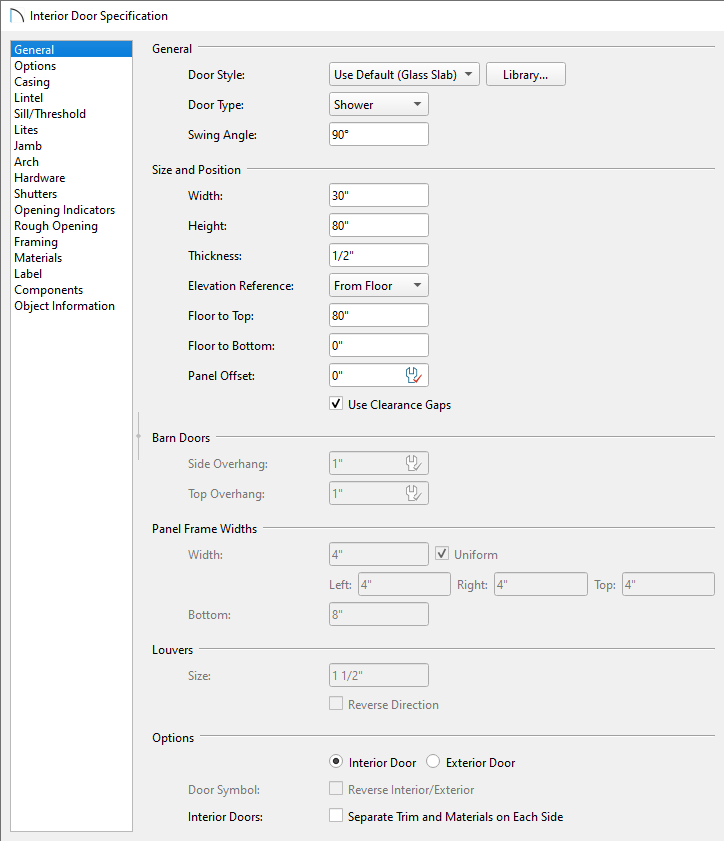The width and height of the screenshot is (724, 841).
Task: Open the Label panel
Action: point(71,274)
